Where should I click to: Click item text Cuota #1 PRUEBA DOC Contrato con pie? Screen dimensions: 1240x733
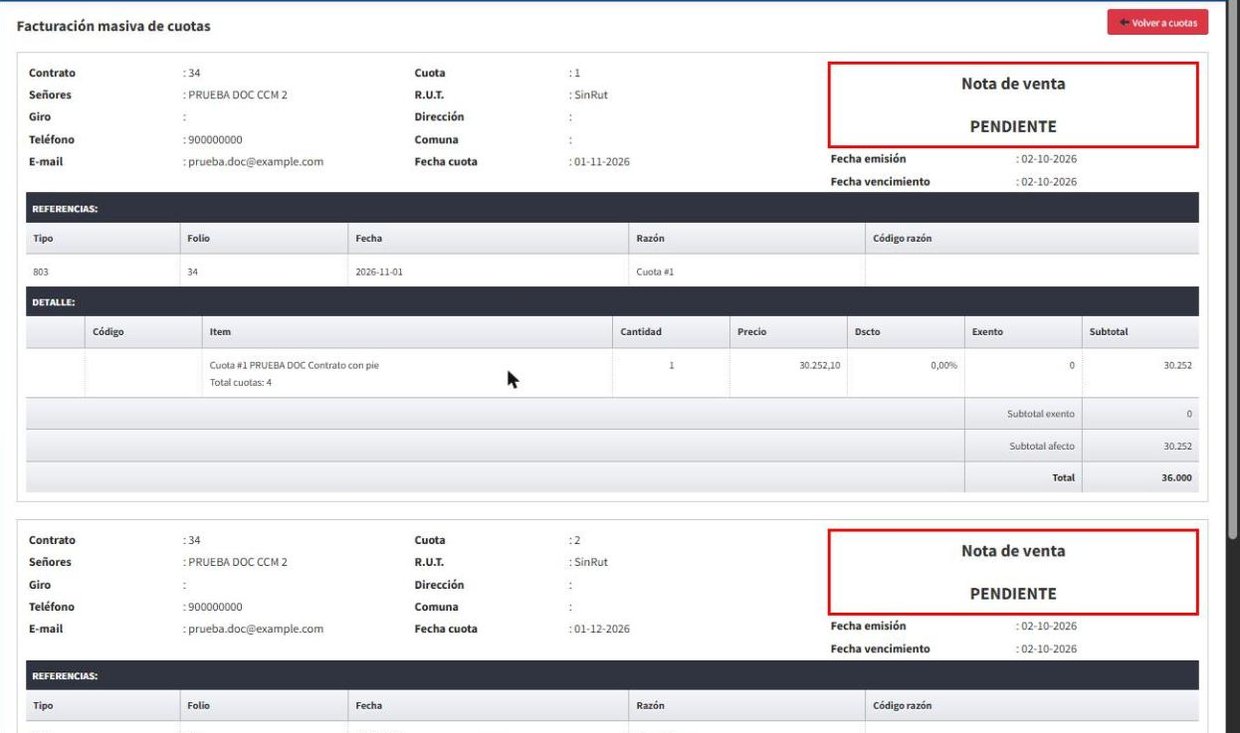(294, 365)
